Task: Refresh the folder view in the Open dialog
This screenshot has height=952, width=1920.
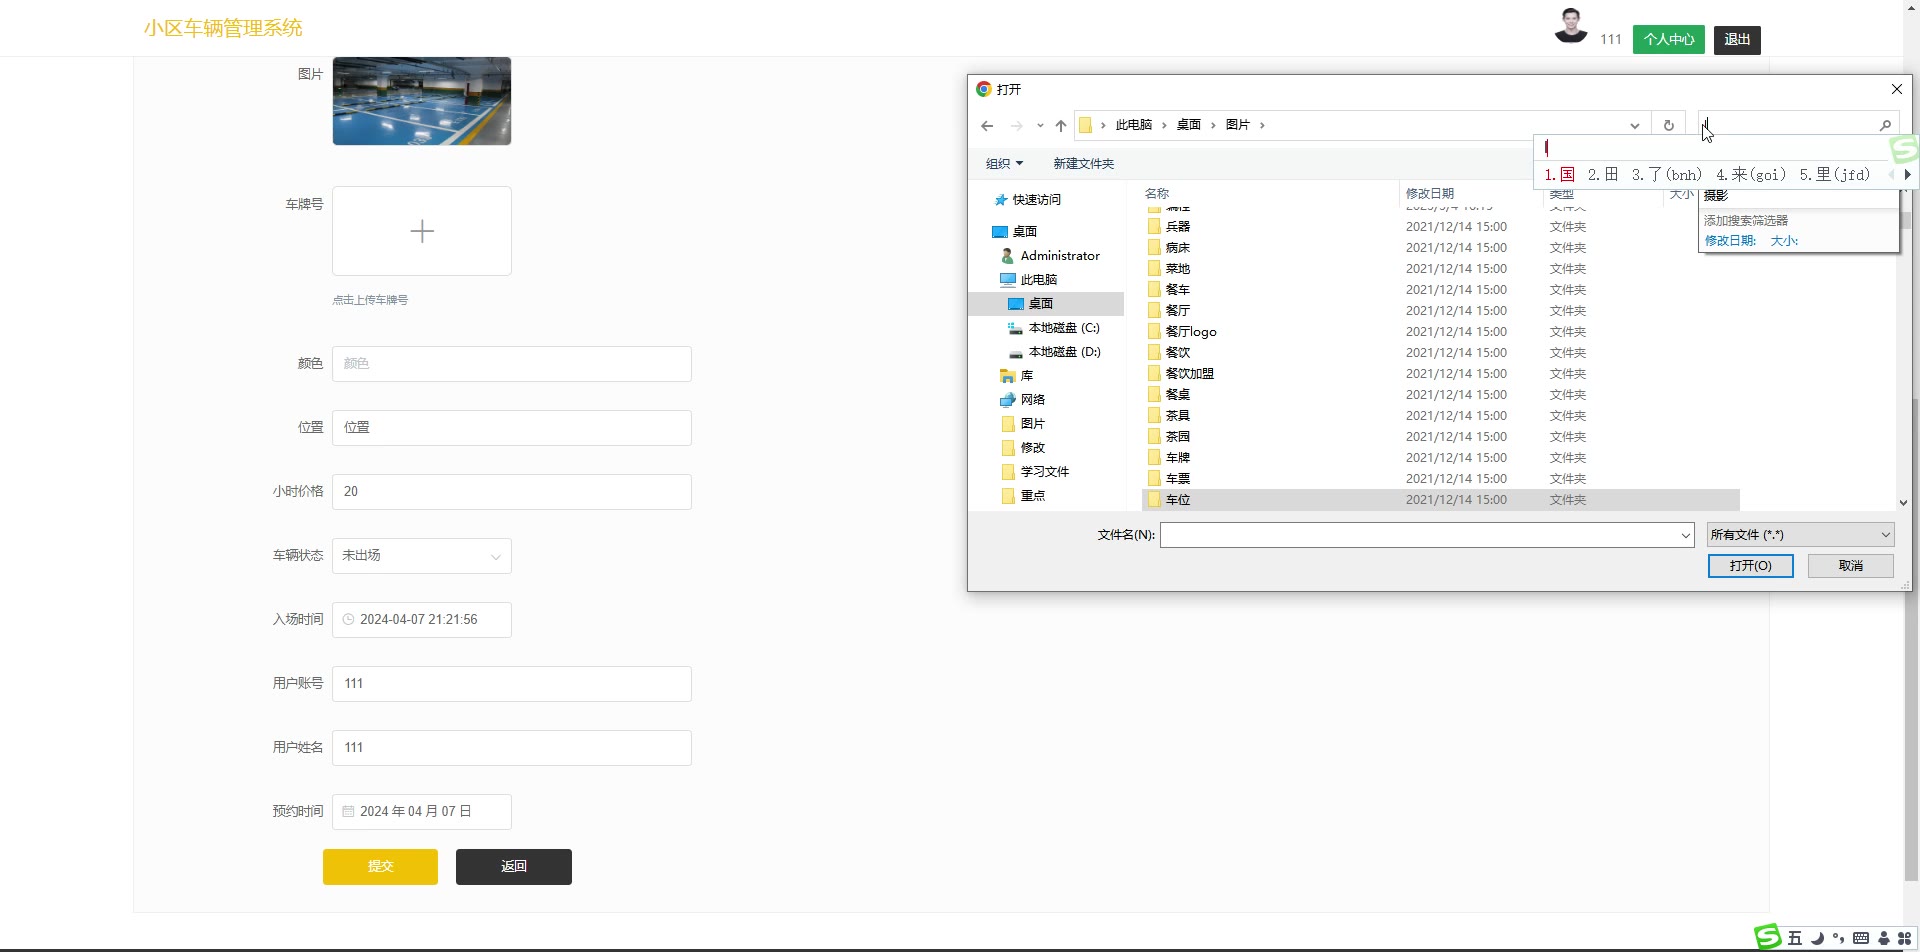Action: (1668, 125)
